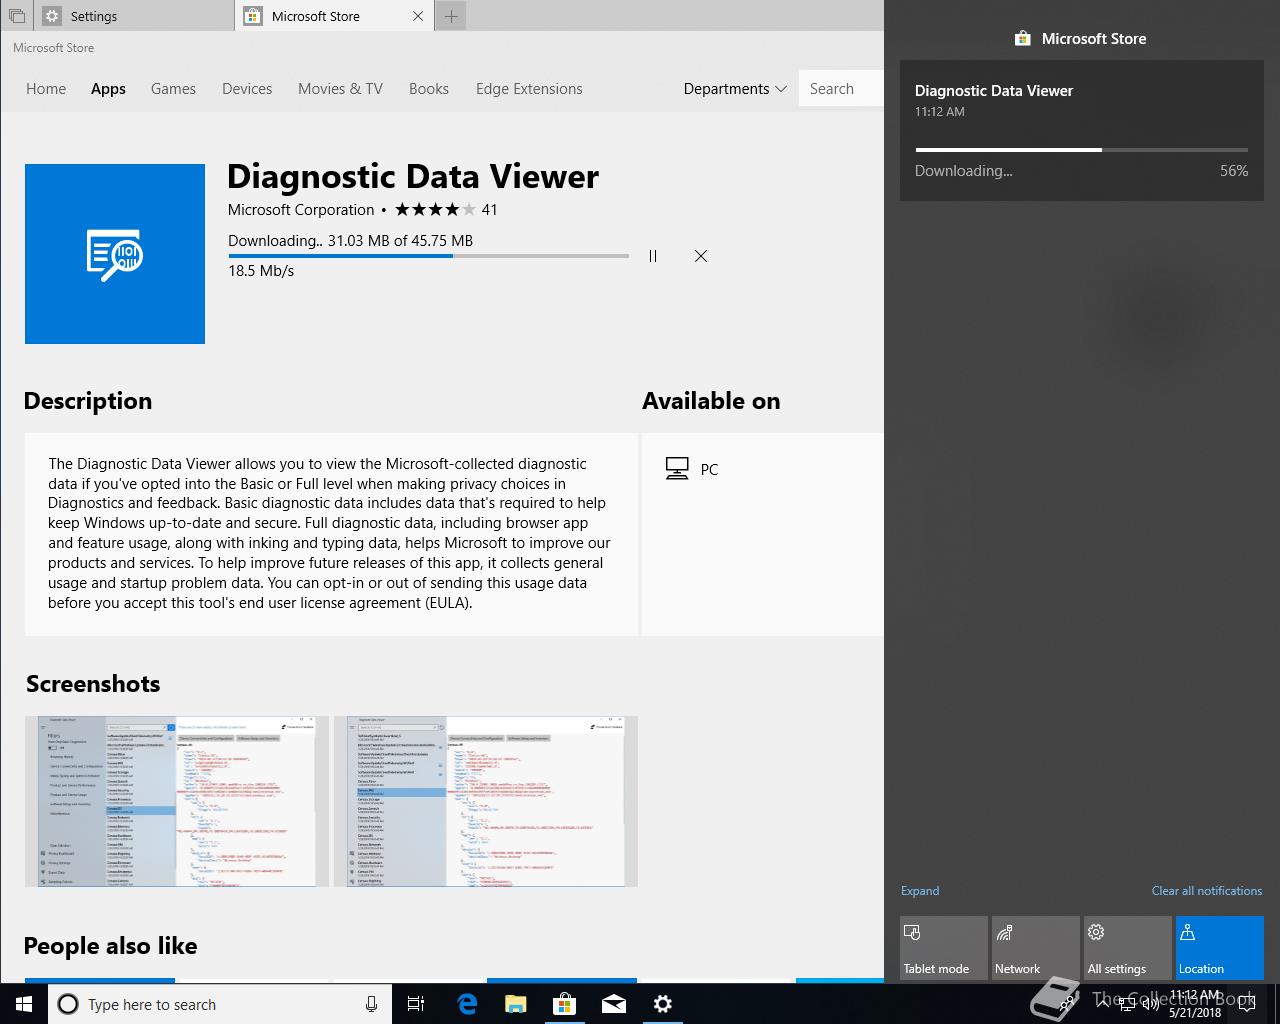Open Movies & TV section
The height and width of the screenshot is (1024, 1280).
pyautogui.click(x=340, y=89)
